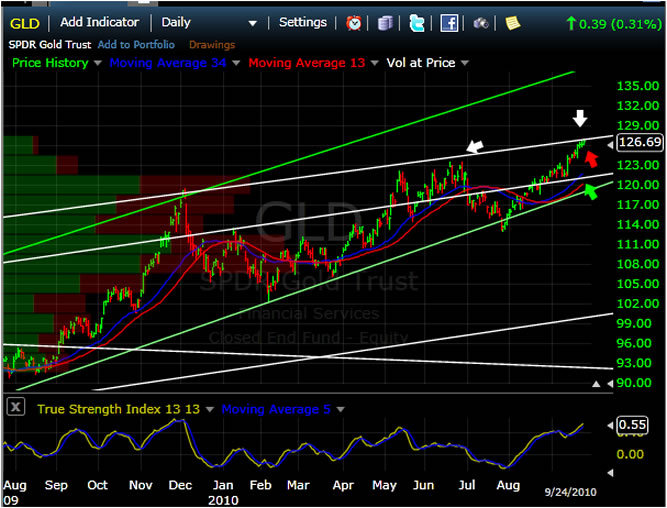Click the alarm clock alert icon
This screenshot has width=667, height=508.
pos(354,22)
